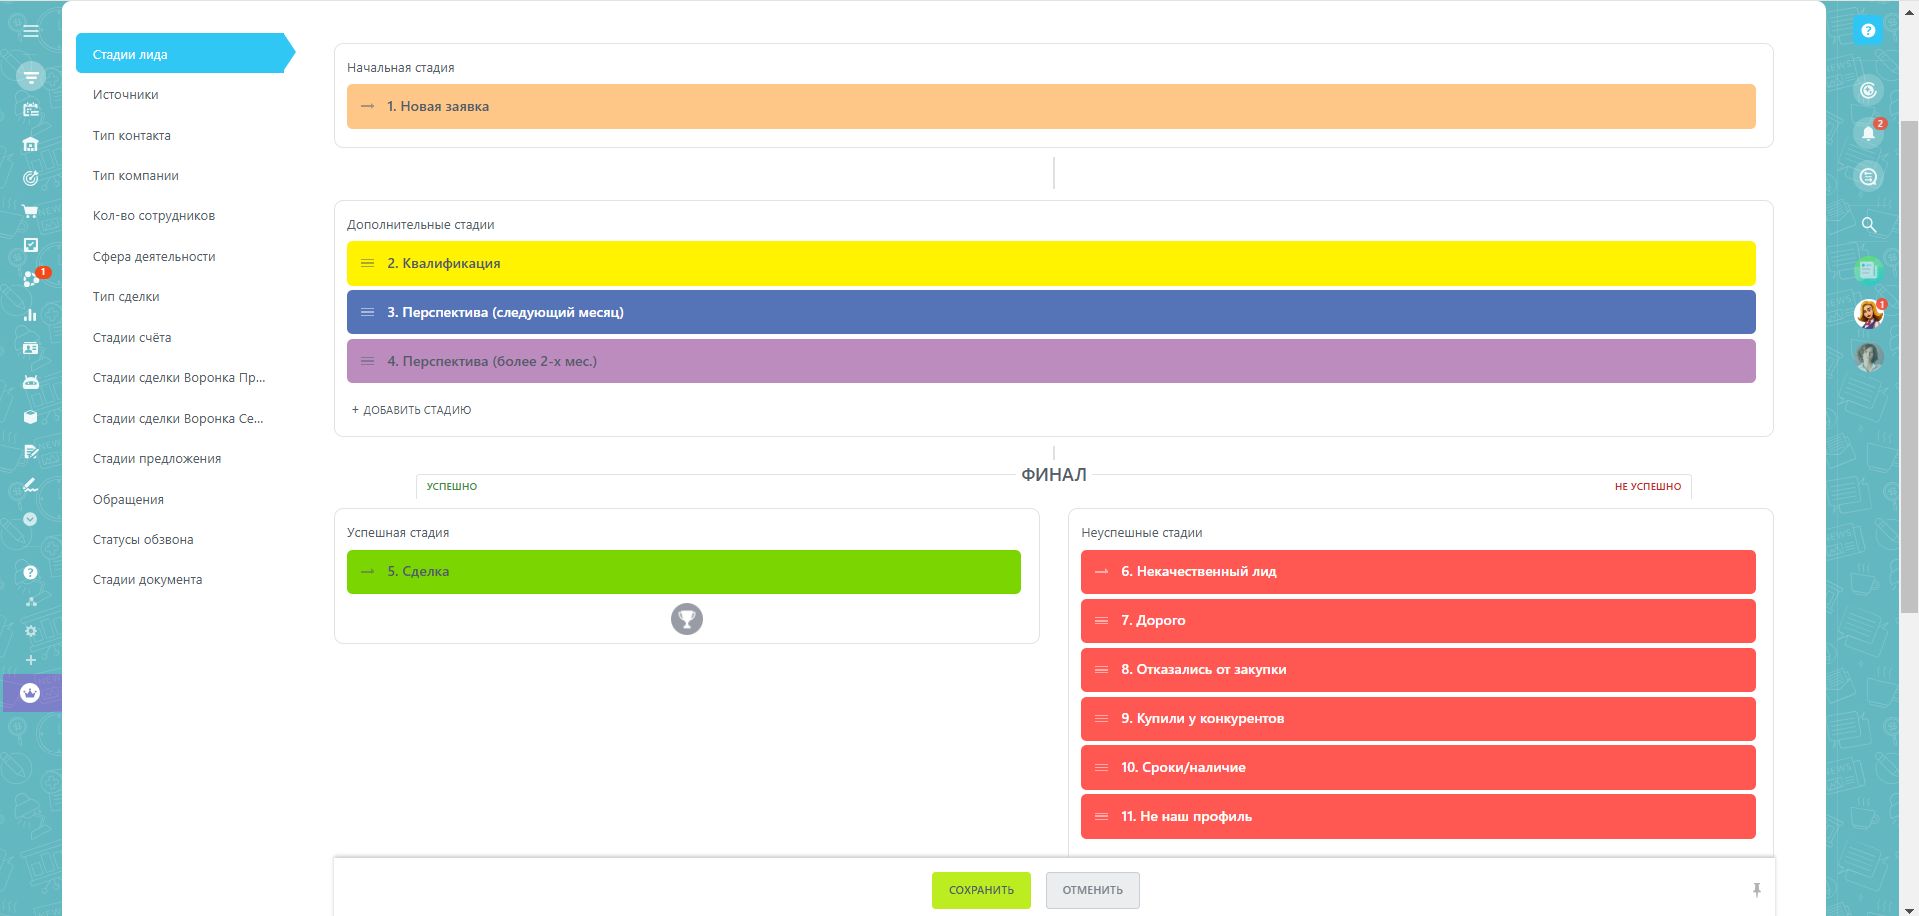The height and width of the screenshot is (916, 1919).
Task: Click the Отменить button
Action: click(x=1092, y=890)
